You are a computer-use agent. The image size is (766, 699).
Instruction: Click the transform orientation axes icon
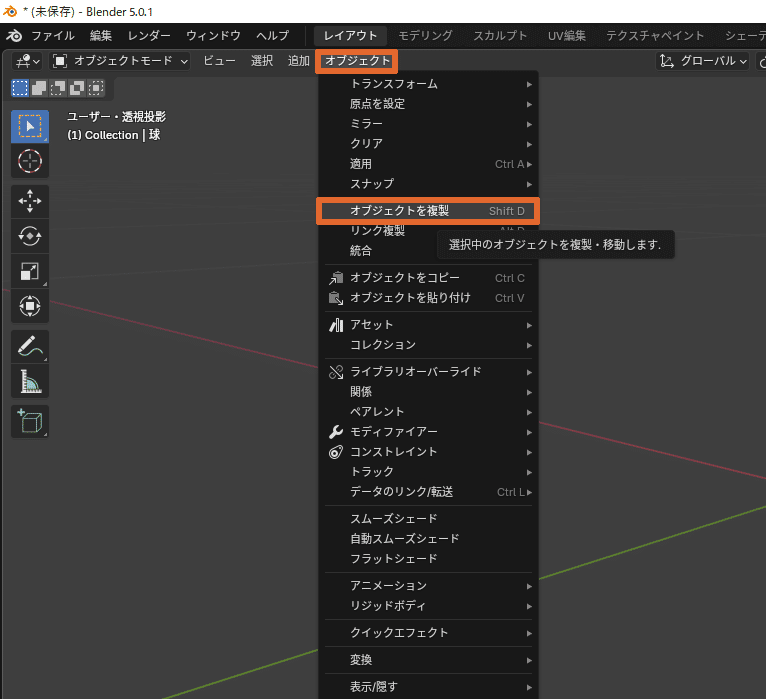666,61
